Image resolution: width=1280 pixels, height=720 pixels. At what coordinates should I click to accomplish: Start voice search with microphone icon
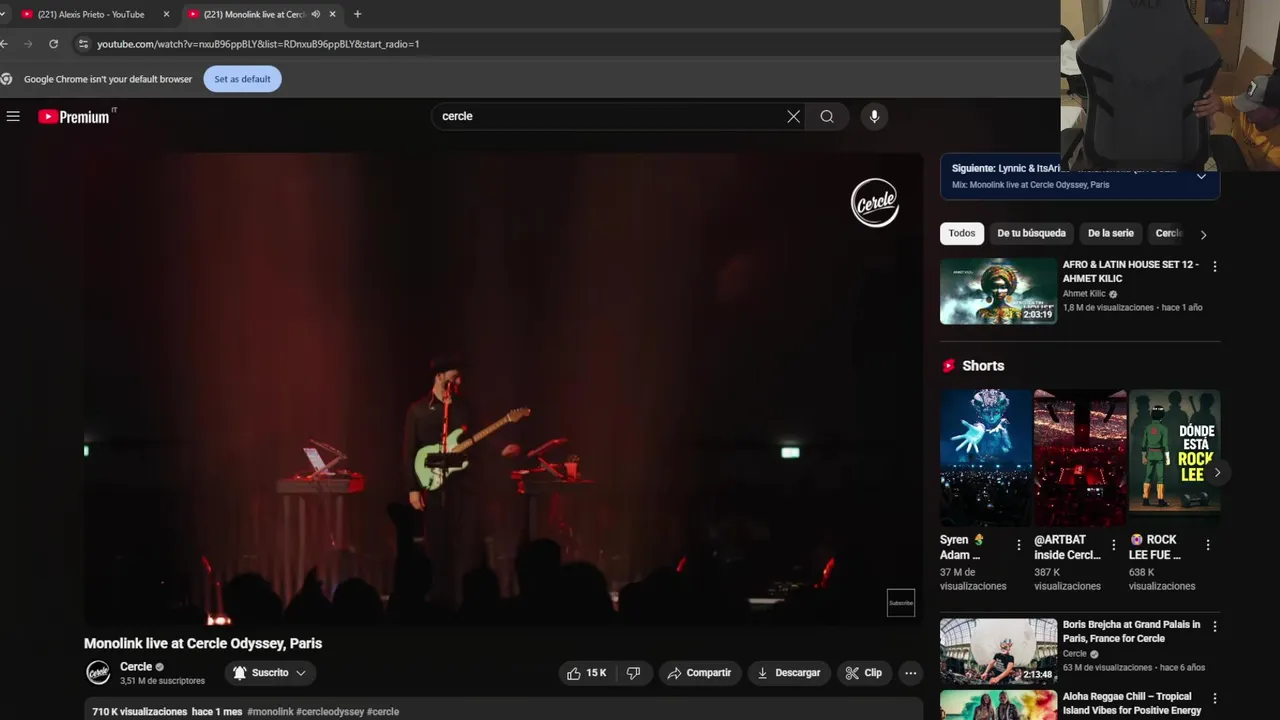click(x=874, y=116)
